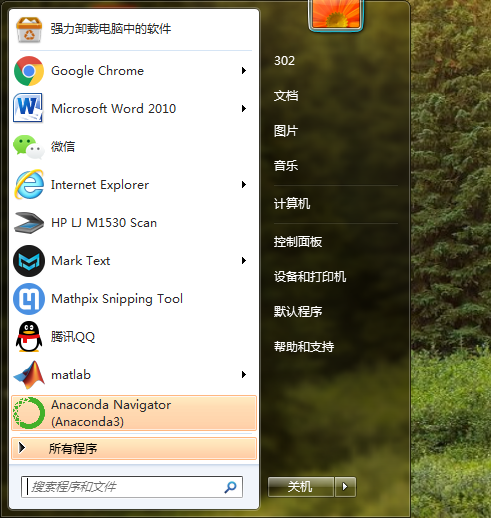Expand Microsoft Word 2010 recent files arrow

coord(244,109)
